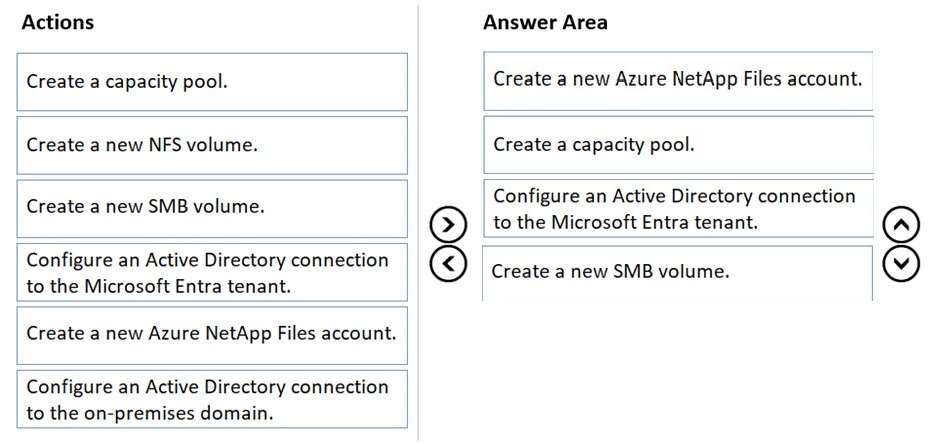The width and height of the screenshot is (930, 444).
Task: Click the move down arrow icon
Action: [902, 263]
